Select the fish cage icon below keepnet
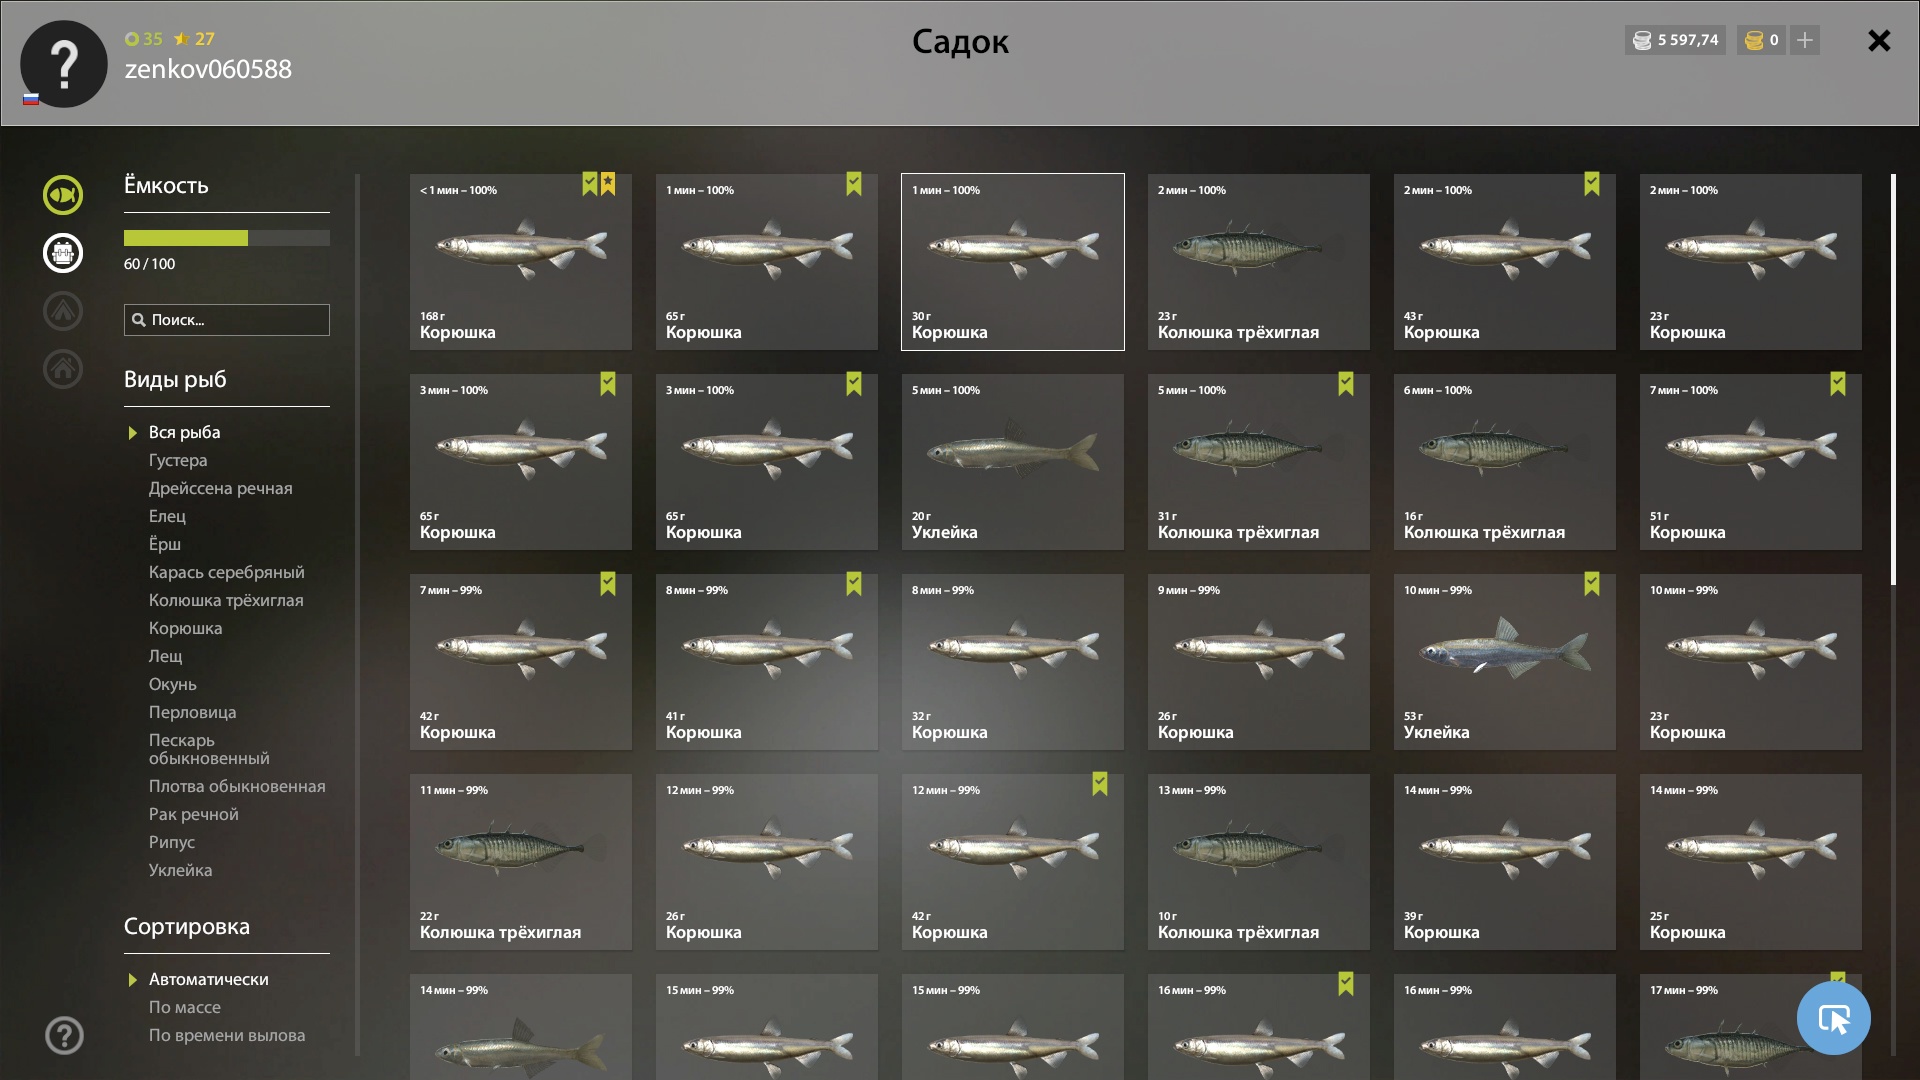The image size is (1920, 1080). point(63,253)
